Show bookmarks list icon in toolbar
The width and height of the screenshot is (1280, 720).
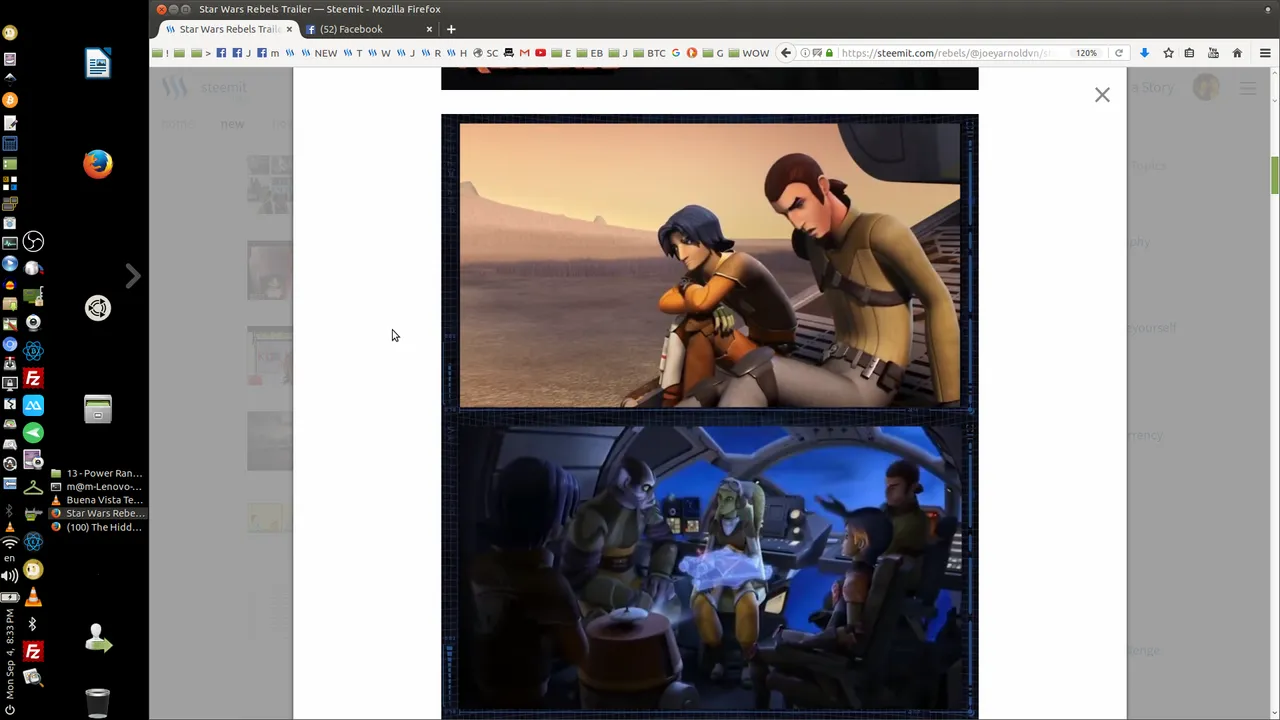[1190, 53]
